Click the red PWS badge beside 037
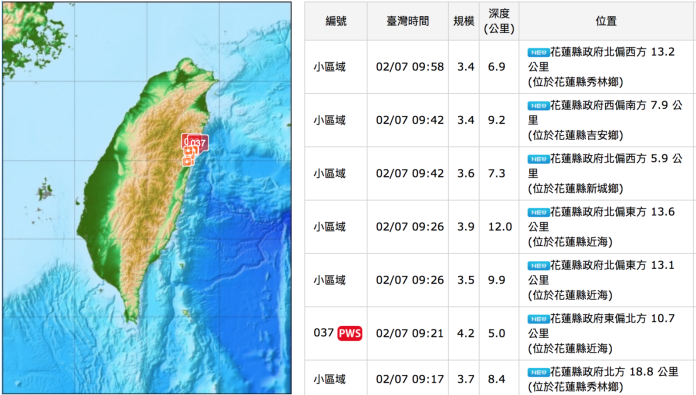The image size is (696, 395). 350,333
